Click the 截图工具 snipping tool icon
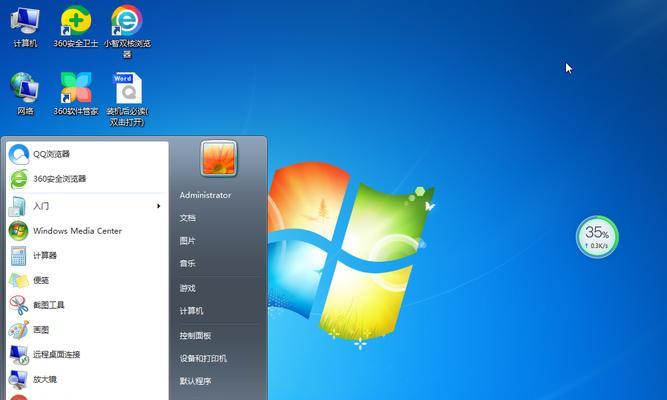Image resolution: width=667 pixels, height=400 pixels. 19,305
